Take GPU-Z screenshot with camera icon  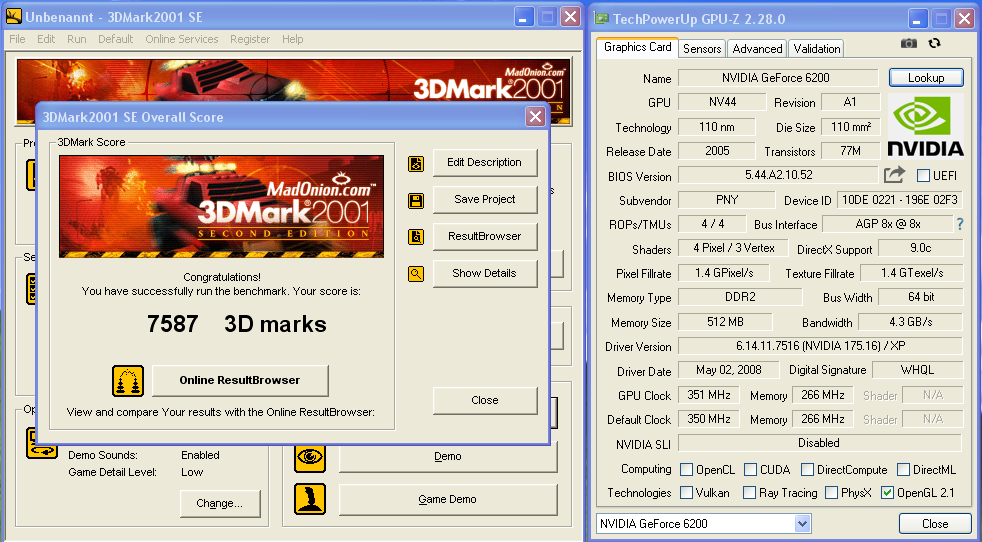tap(909, 43)
